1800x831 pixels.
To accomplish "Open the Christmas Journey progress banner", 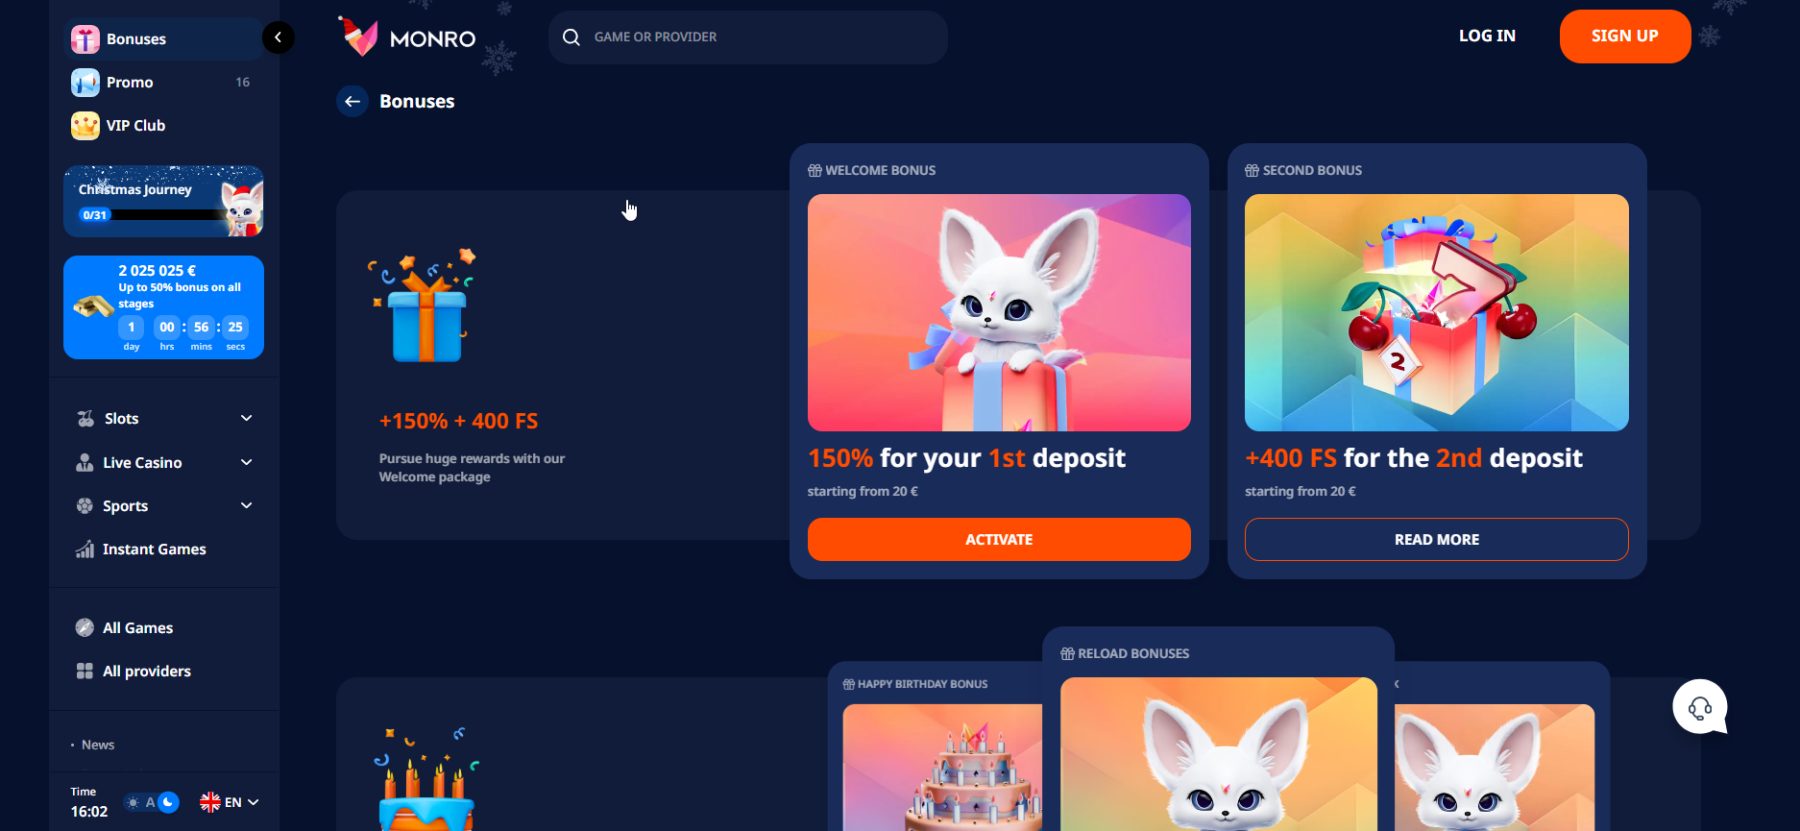I will (164, 201).
